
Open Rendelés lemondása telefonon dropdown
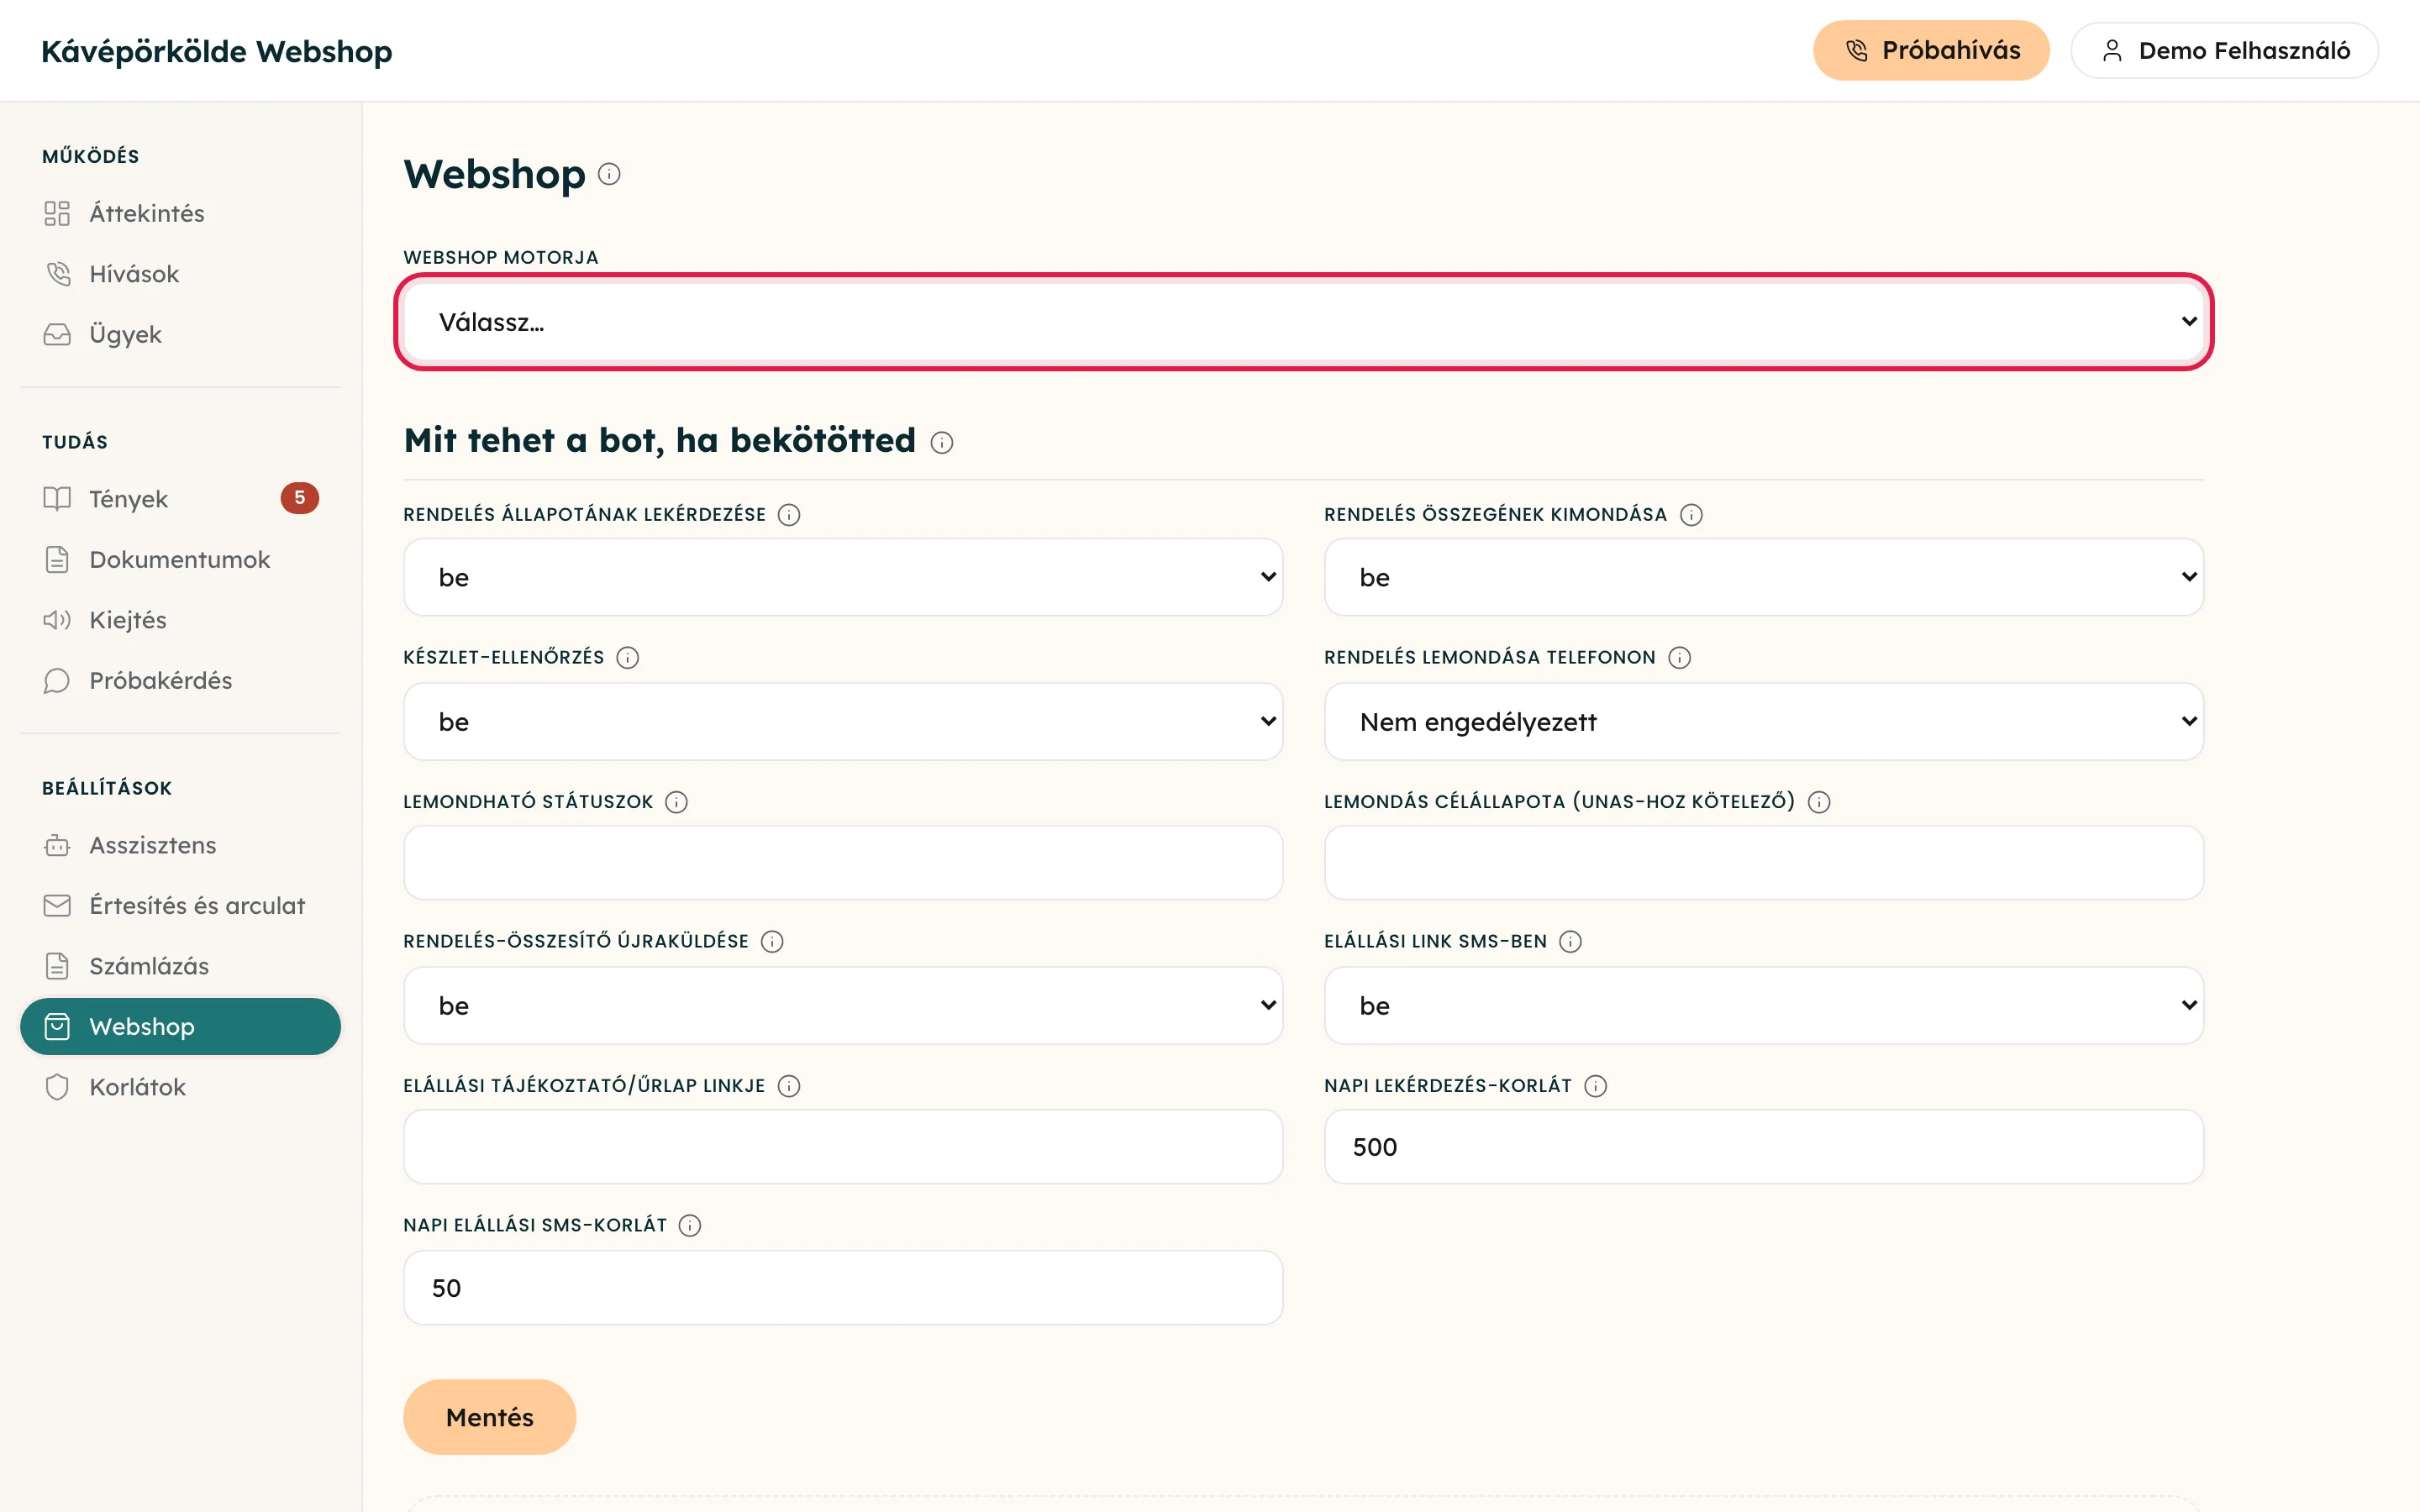coord(1764,721)
